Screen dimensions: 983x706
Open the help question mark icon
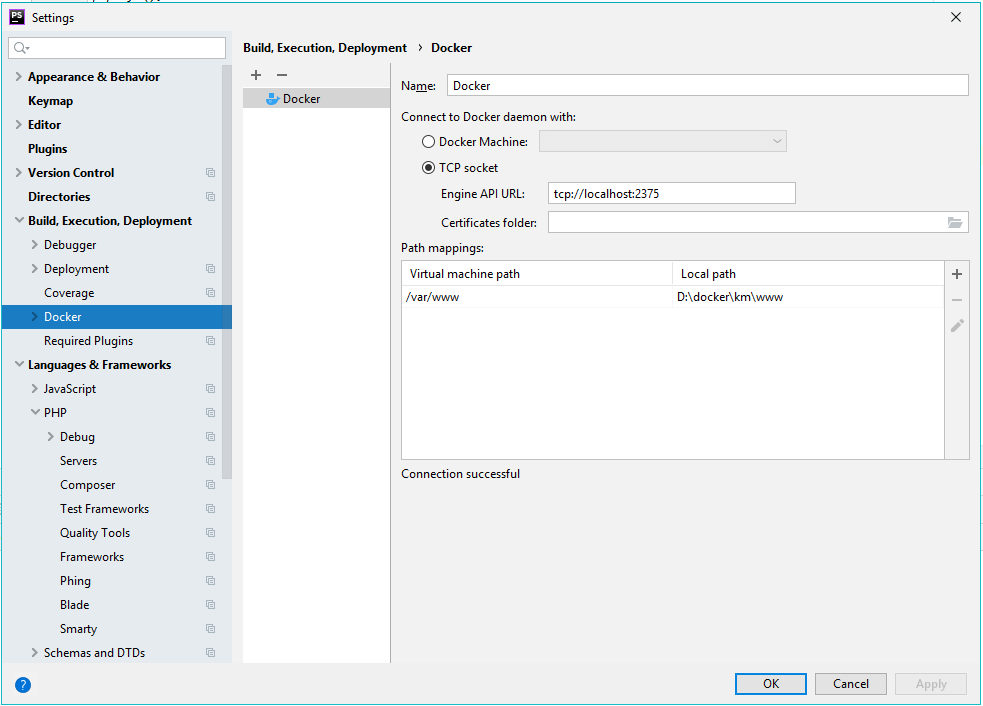click(23, 685)
